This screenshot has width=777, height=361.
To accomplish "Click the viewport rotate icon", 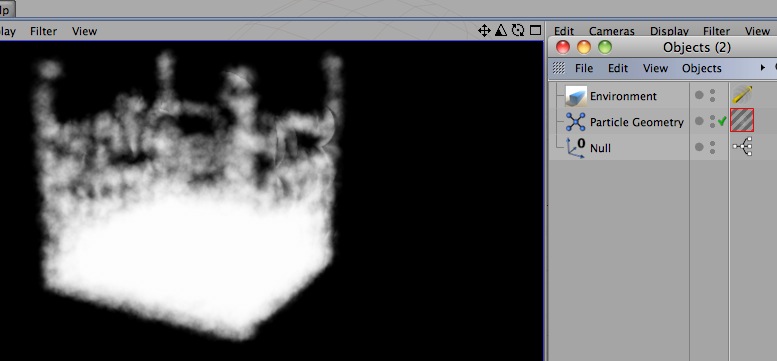I will (518, 31).
